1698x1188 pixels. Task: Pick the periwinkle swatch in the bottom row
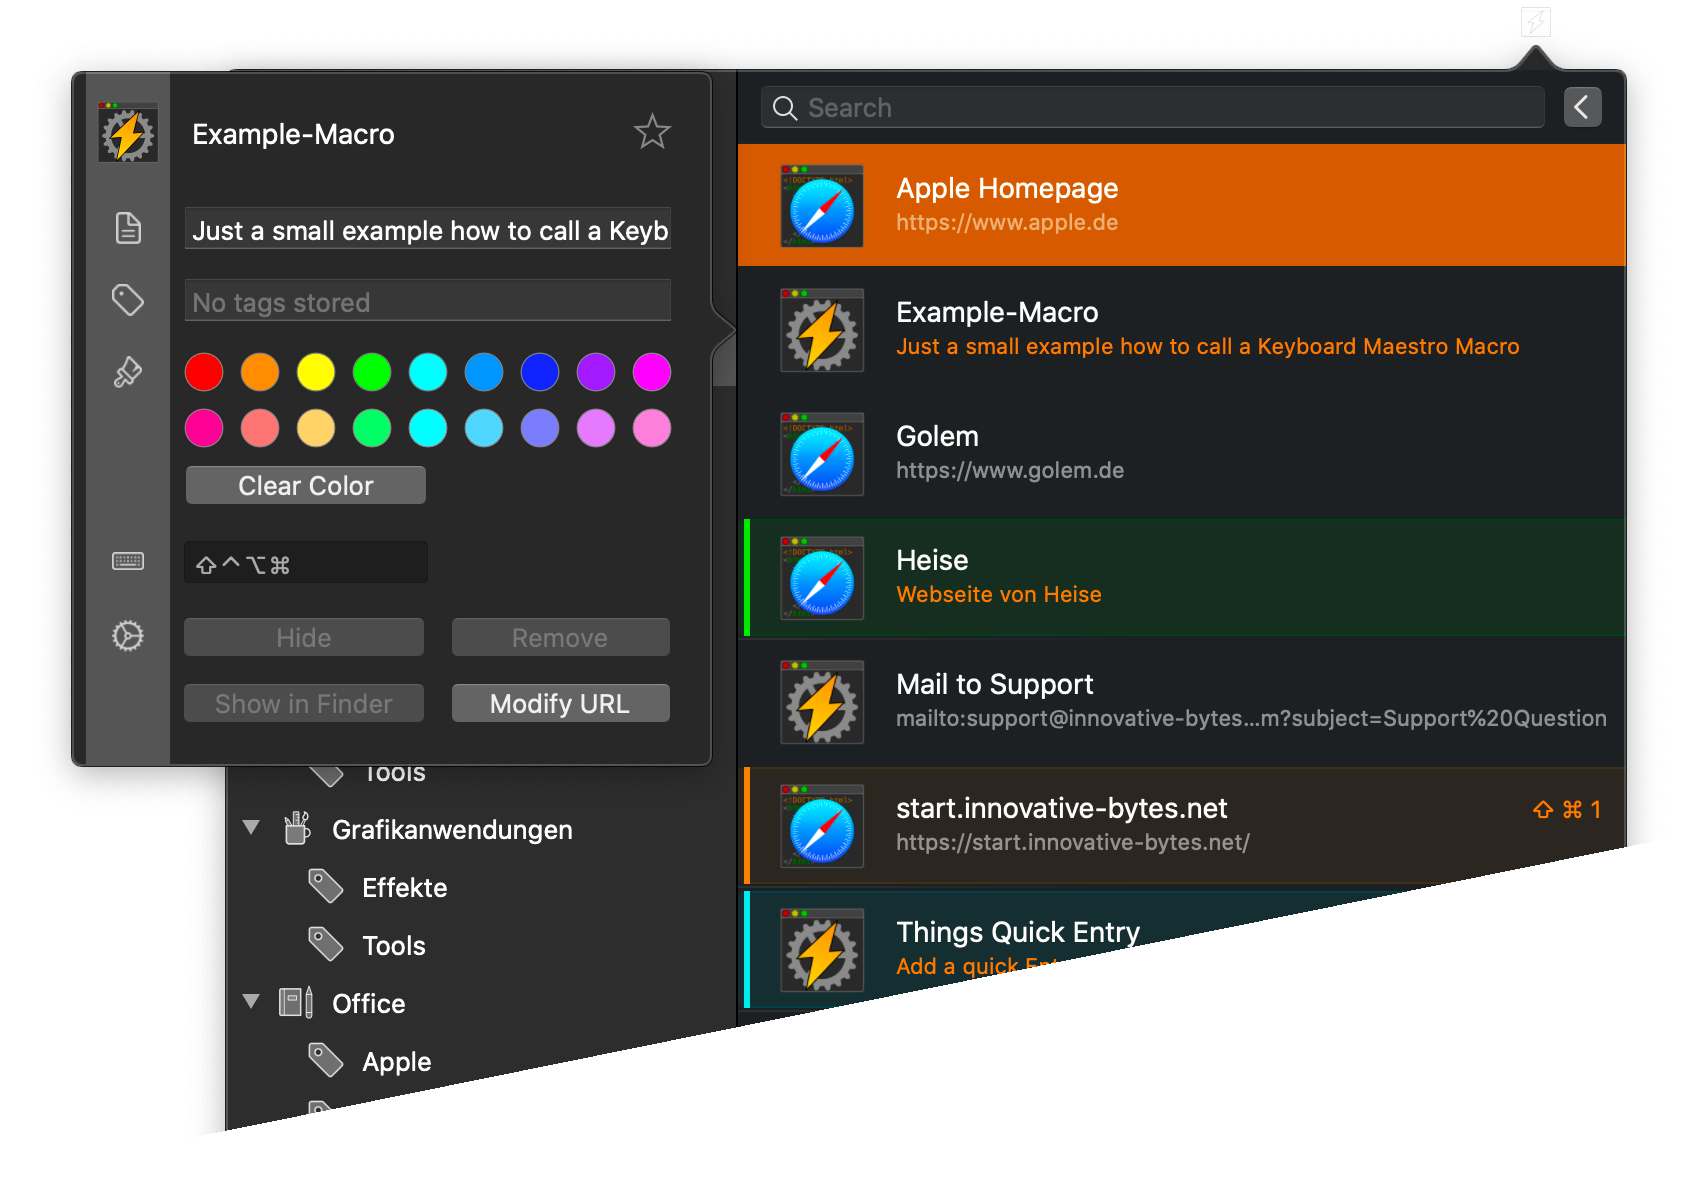540,428
